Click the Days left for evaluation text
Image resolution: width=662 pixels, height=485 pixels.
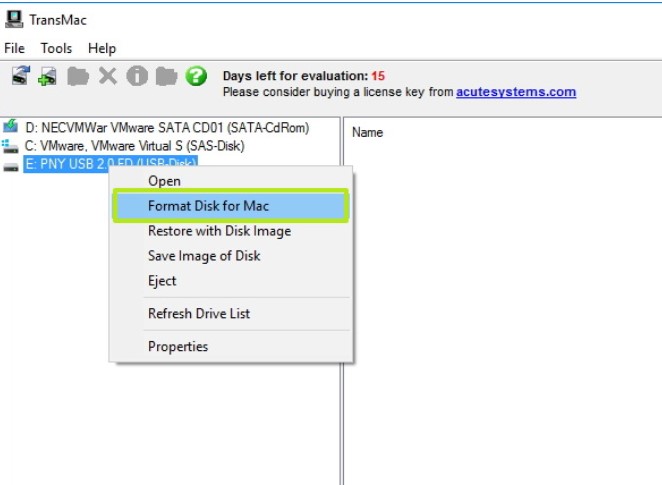(304, 76)
